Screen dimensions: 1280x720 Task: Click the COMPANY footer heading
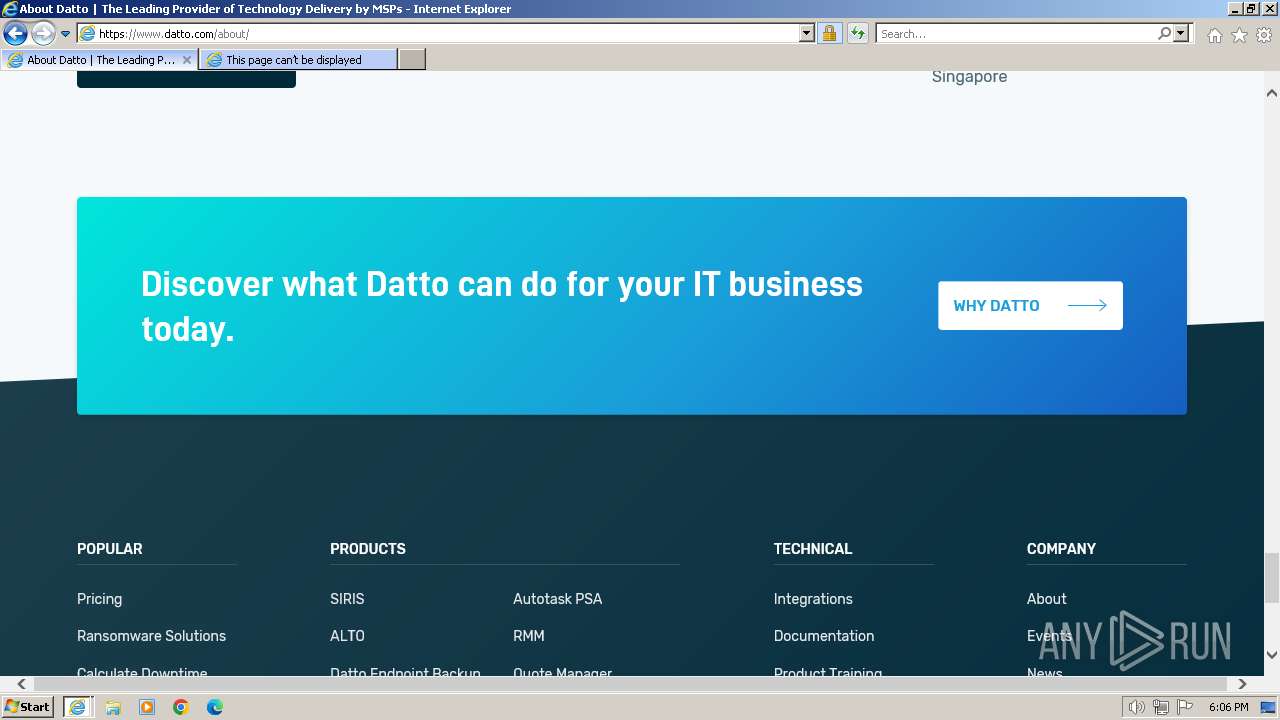[1061, 549]
